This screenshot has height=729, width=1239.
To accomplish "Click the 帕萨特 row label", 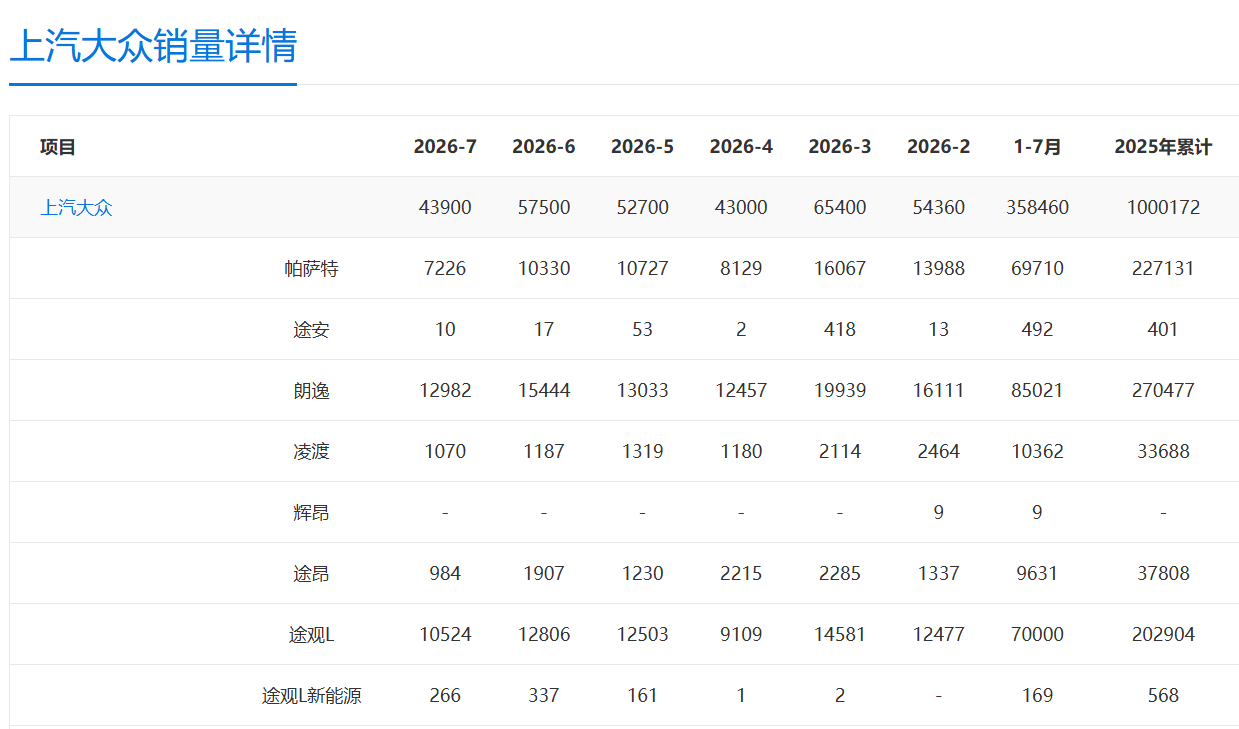I will tap(311, 269).
